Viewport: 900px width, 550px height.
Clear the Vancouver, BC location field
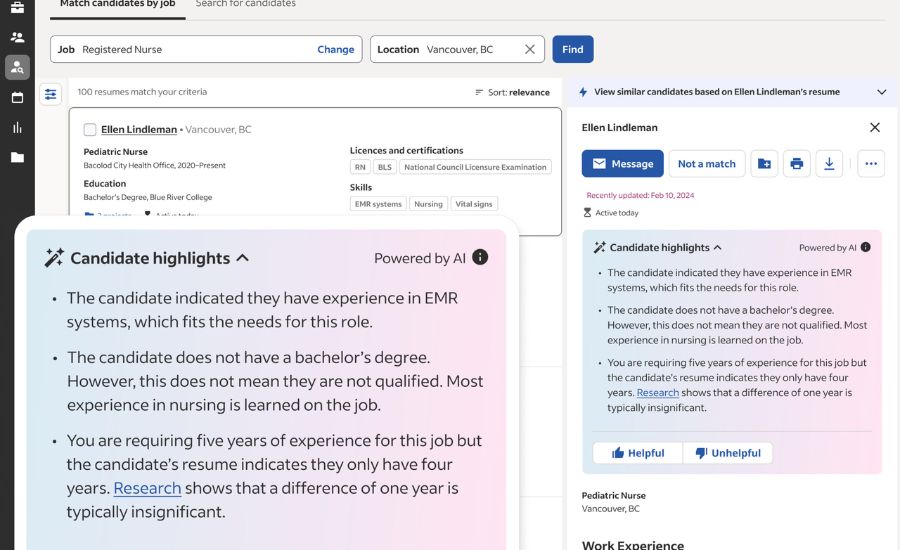530,49
